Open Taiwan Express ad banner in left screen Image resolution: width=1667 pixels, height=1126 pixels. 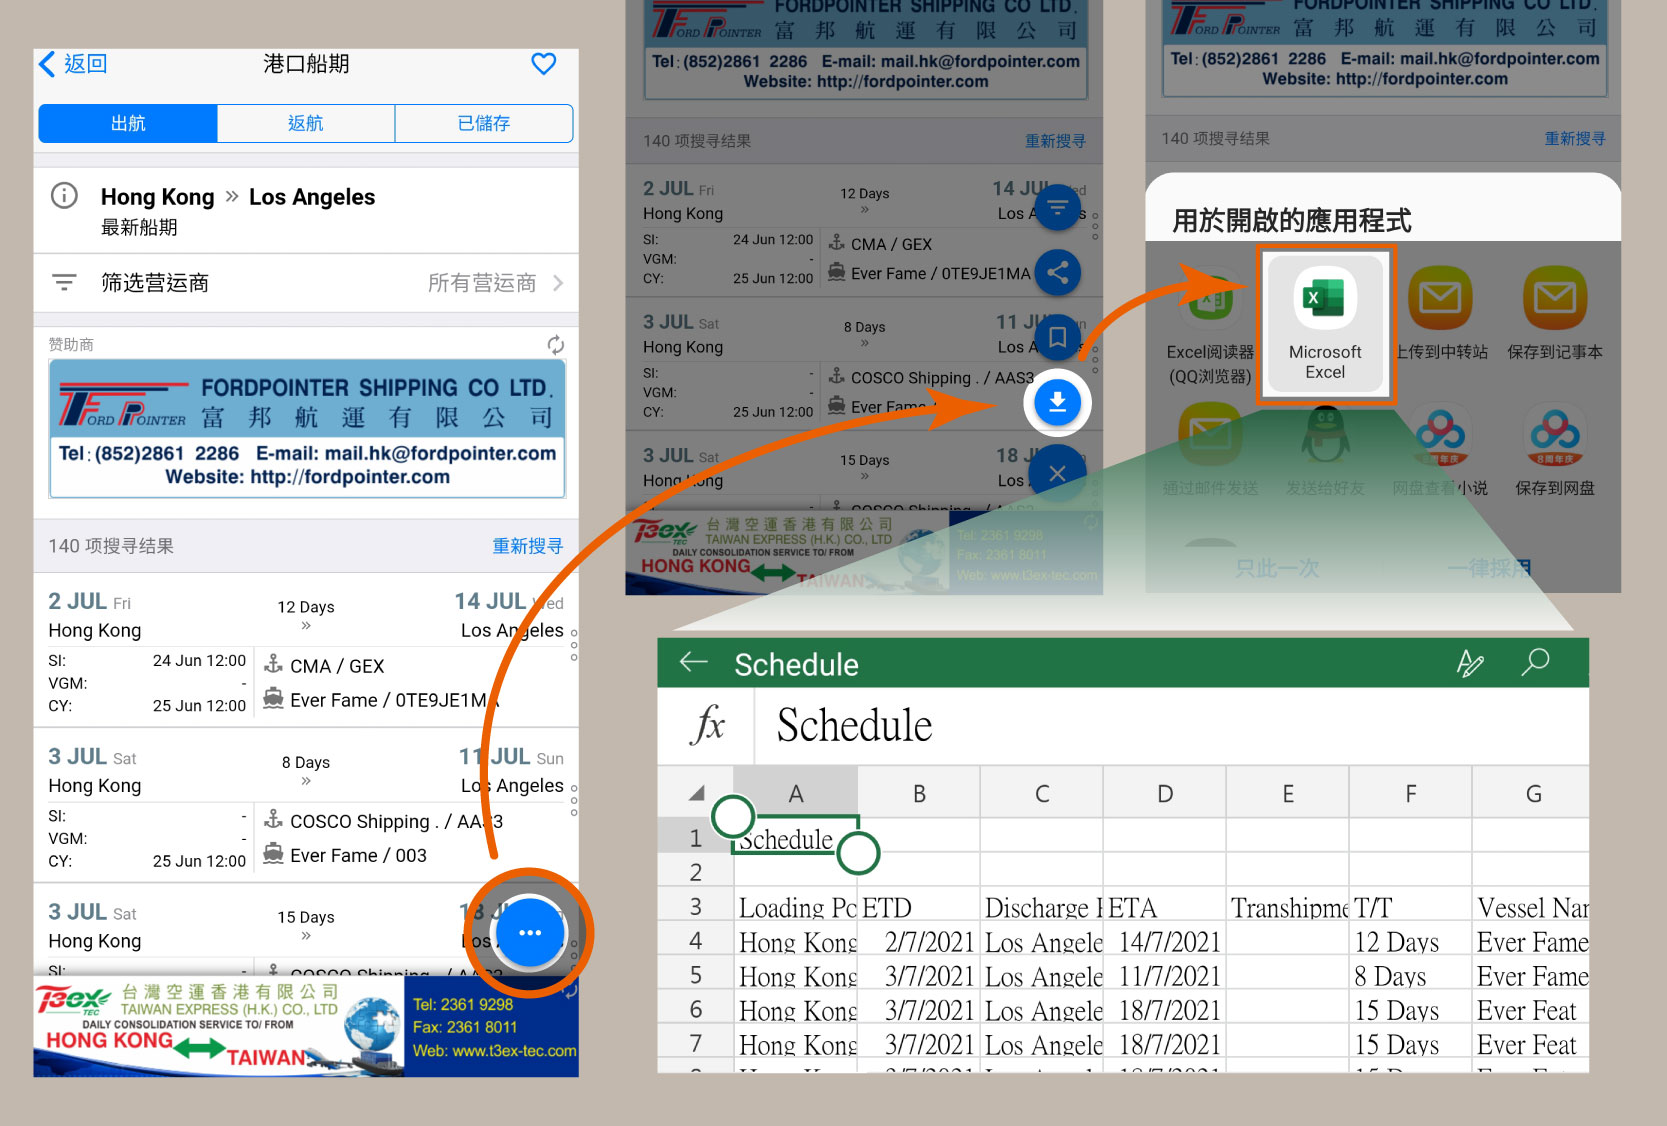(306, 1028)
